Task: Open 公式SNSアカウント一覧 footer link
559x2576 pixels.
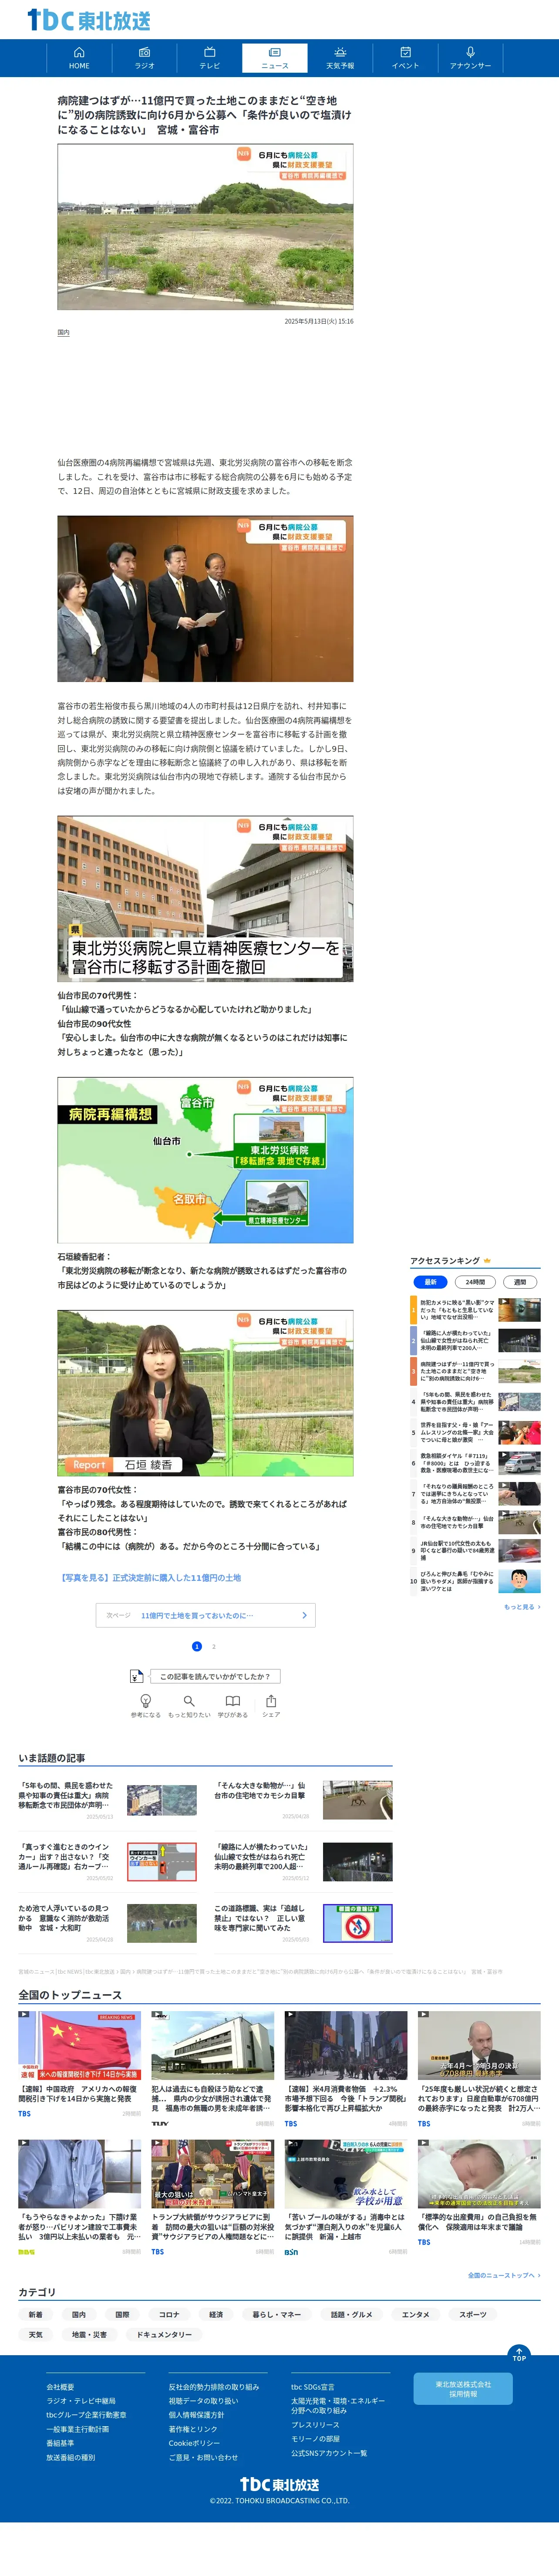Action: [329, 2453]
